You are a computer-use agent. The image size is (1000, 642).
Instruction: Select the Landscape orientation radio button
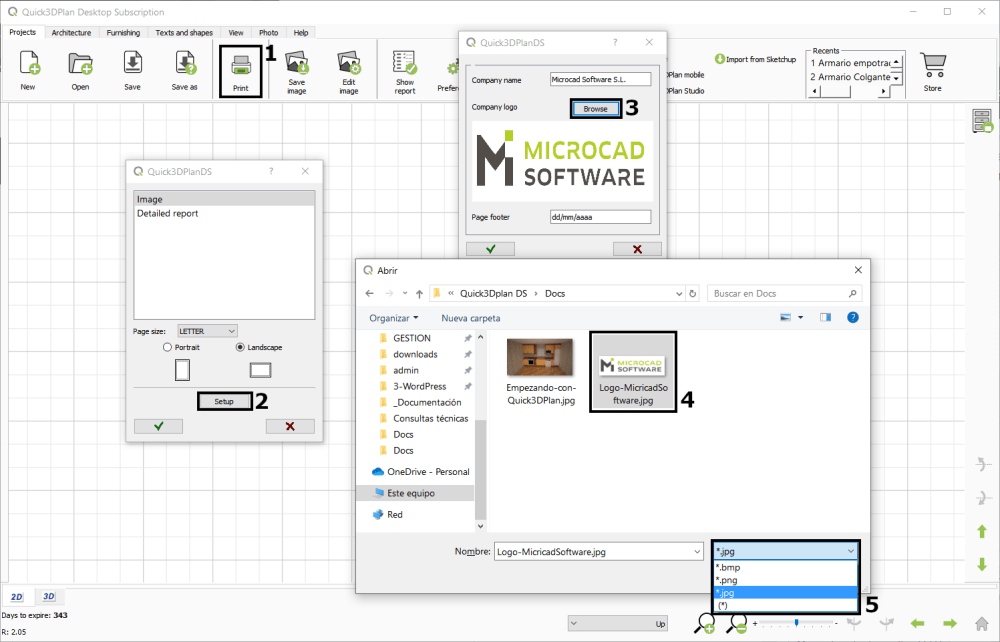[240, 347]
